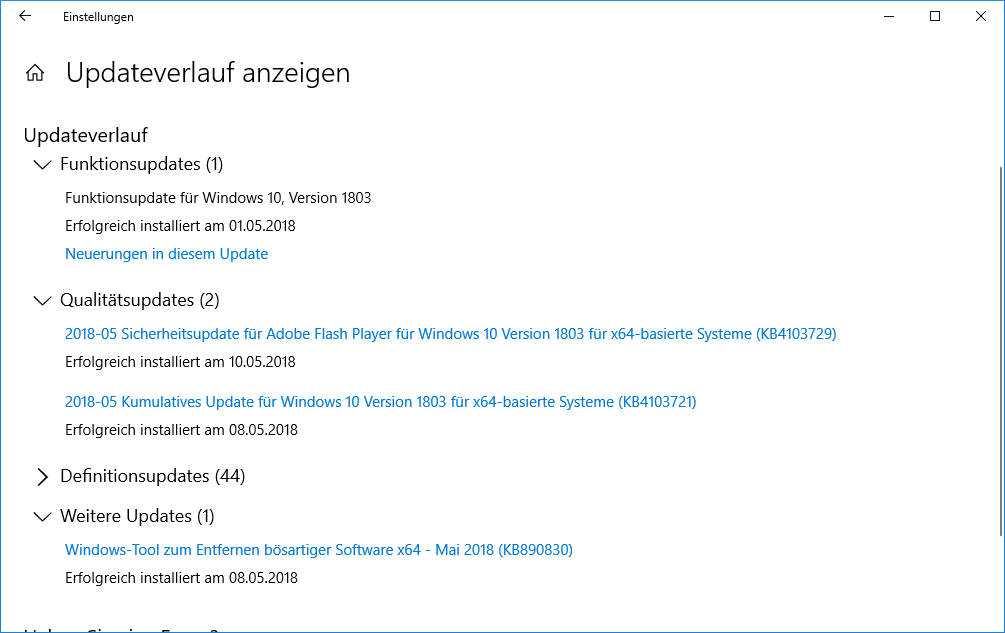Screen dimensions: 1005x633
Task: Close the Einstellungen window
Action: click(981, 17)
